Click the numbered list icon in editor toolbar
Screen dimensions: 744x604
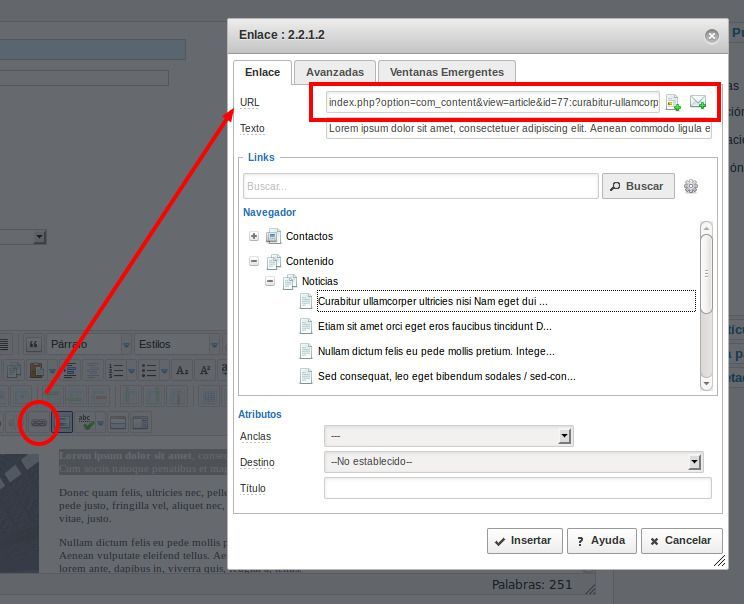pyautogui.click(x=116, y=370)
